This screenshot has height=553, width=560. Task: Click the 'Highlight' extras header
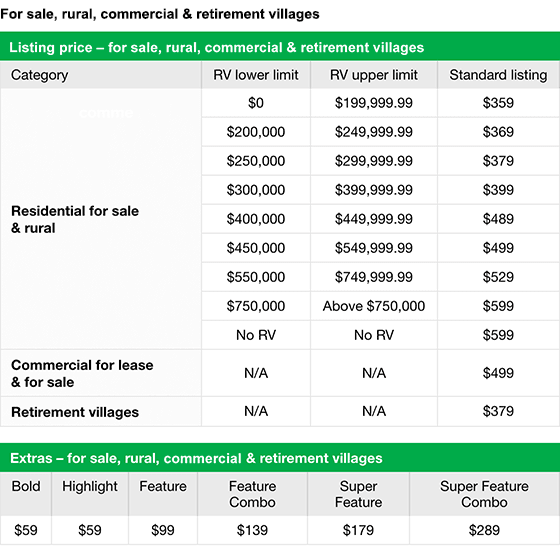tap(90, 487)
